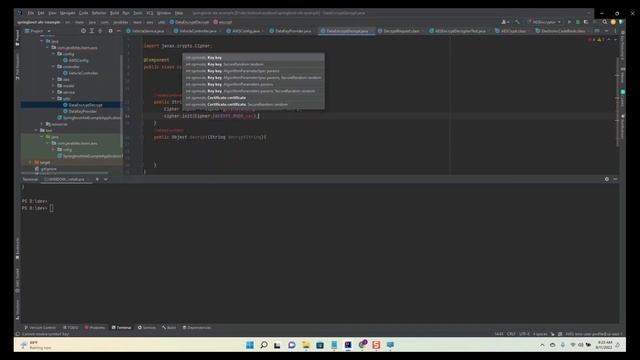
Task: Open the run configuration dropdown
Action: 545,22
